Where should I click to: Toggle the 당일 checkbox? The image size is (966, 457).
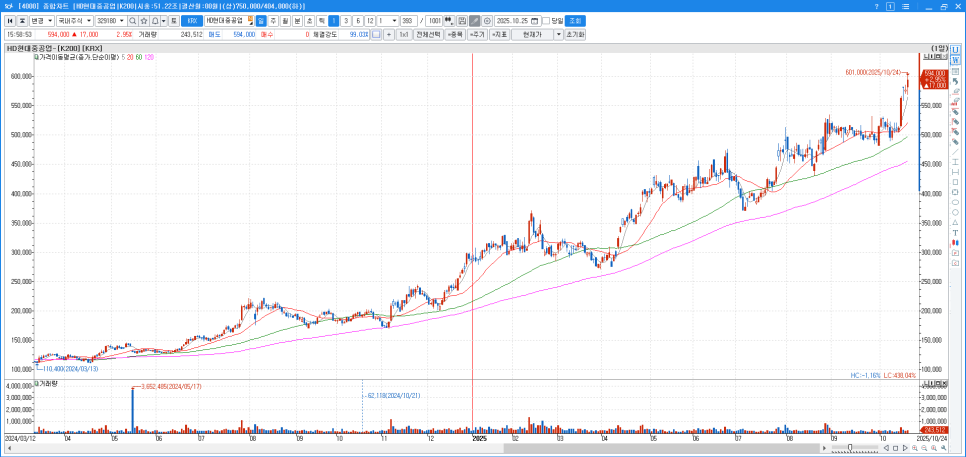546,20
